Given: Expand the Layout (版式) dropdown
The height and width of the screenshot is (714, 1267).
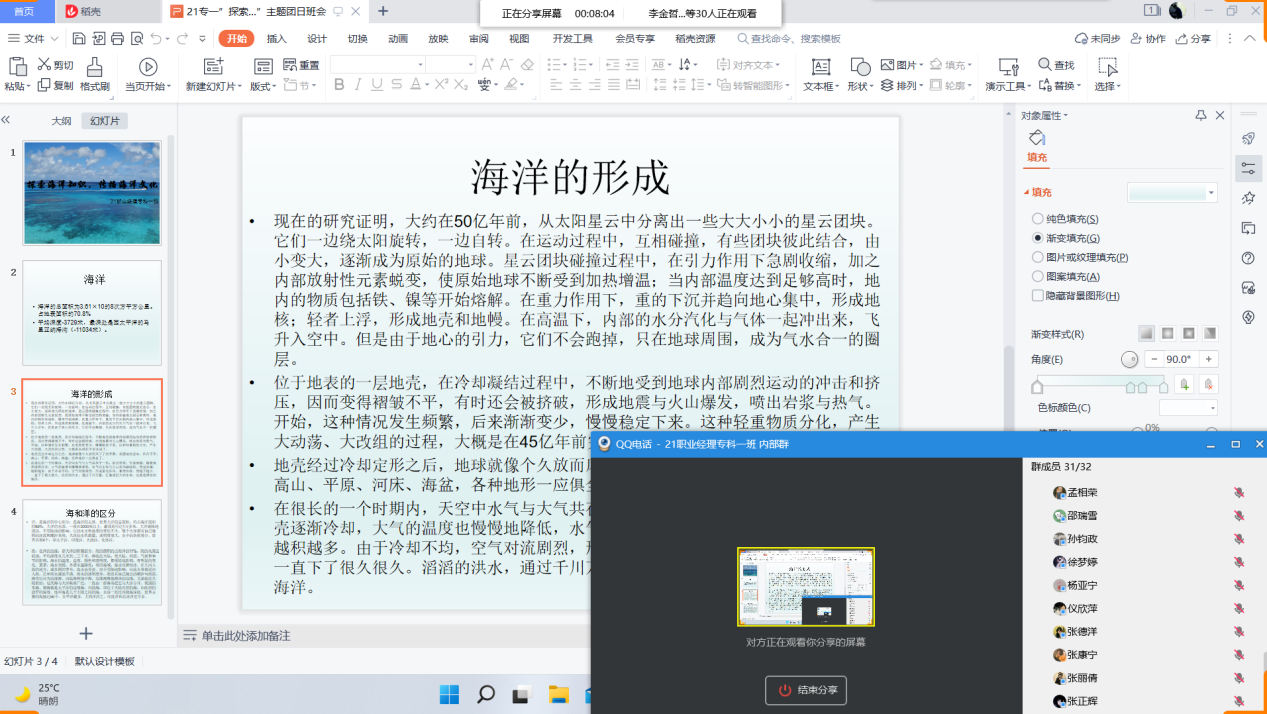Looking at the screenshot, I should (x=263, y=86).
